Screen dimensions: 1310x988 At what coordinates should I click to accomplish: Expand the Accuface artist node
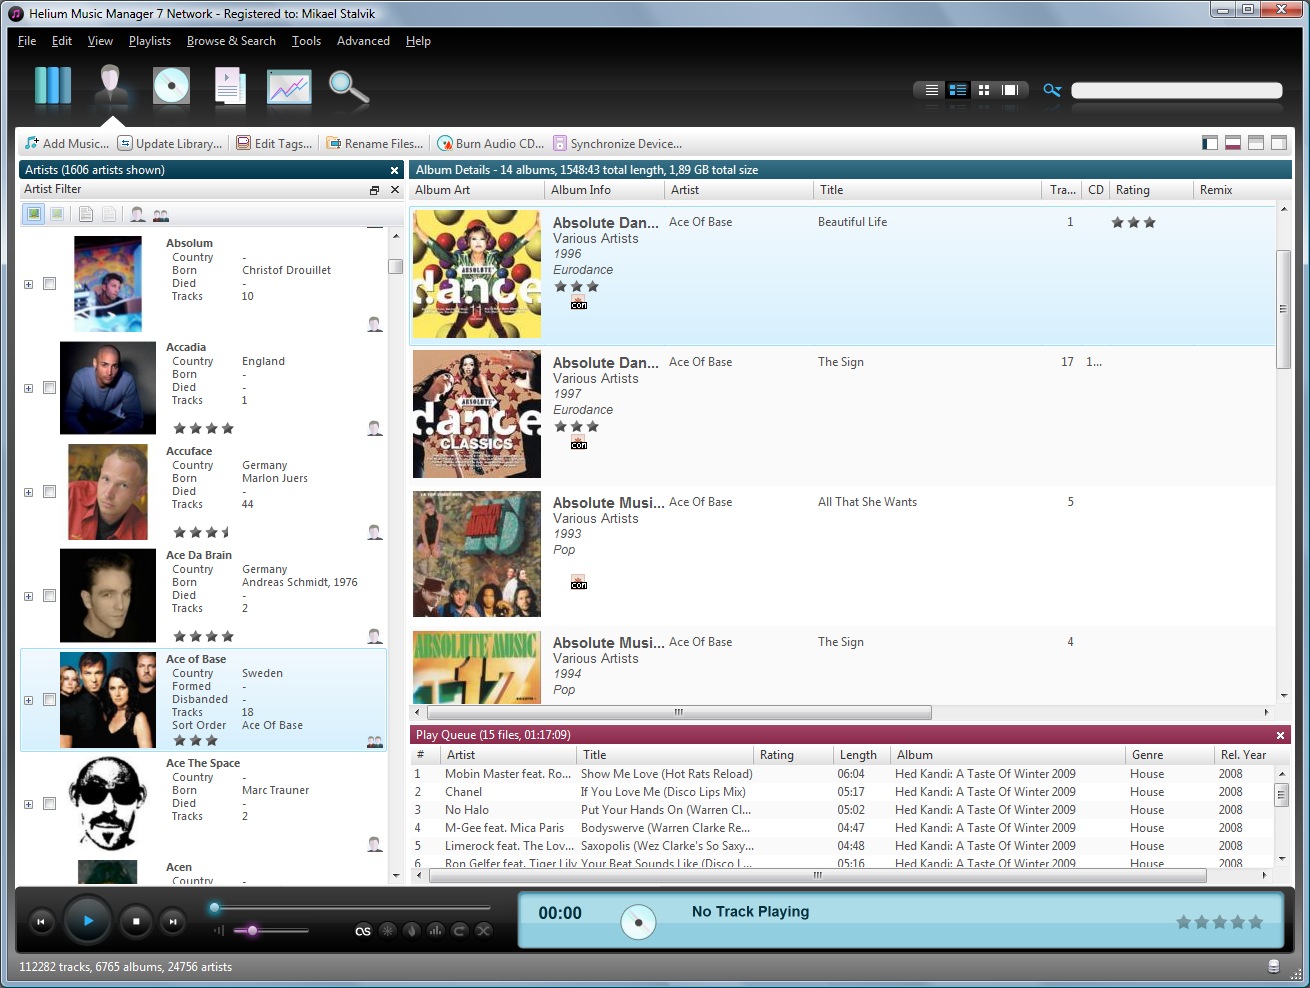click(29, 492)
